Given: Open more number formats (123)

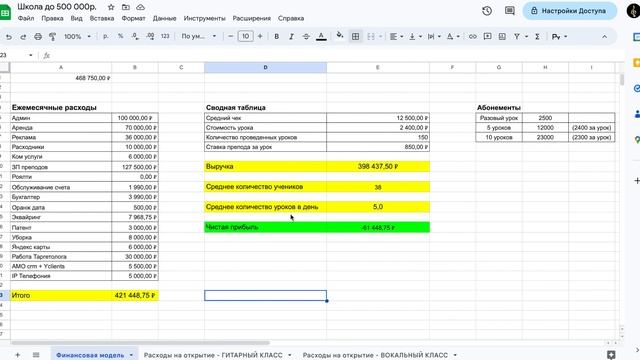Looking at the screenshot, I should [x=165, y=36].
